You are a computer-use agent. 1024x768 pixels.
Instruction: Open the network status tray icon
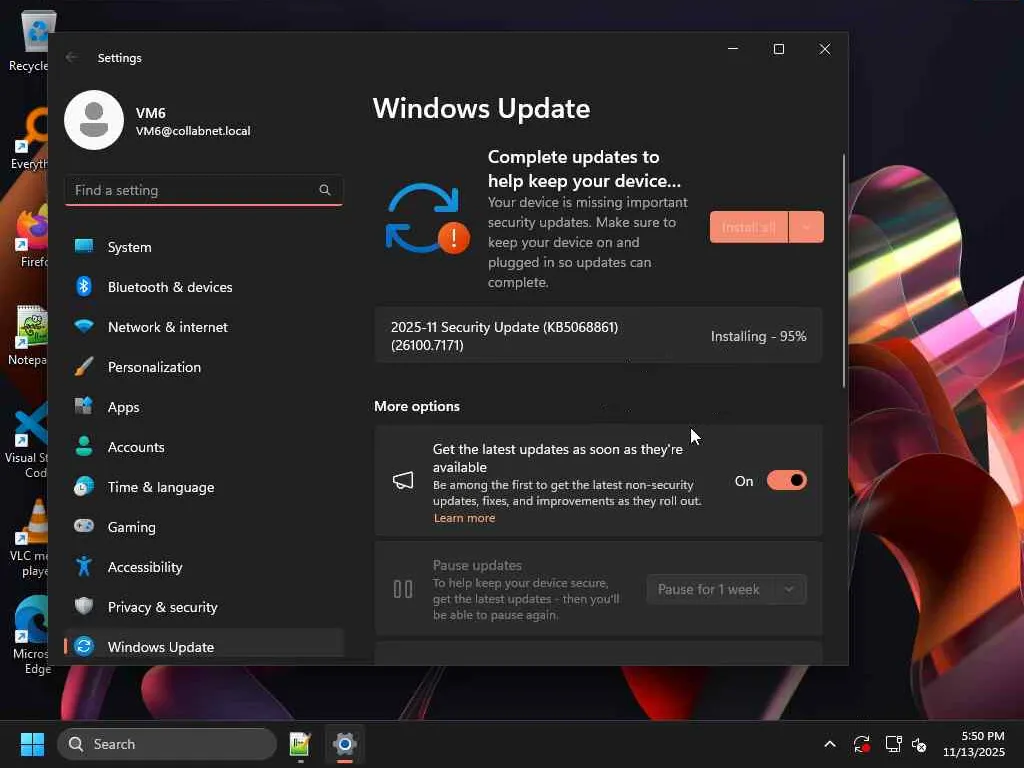[893, 744]
